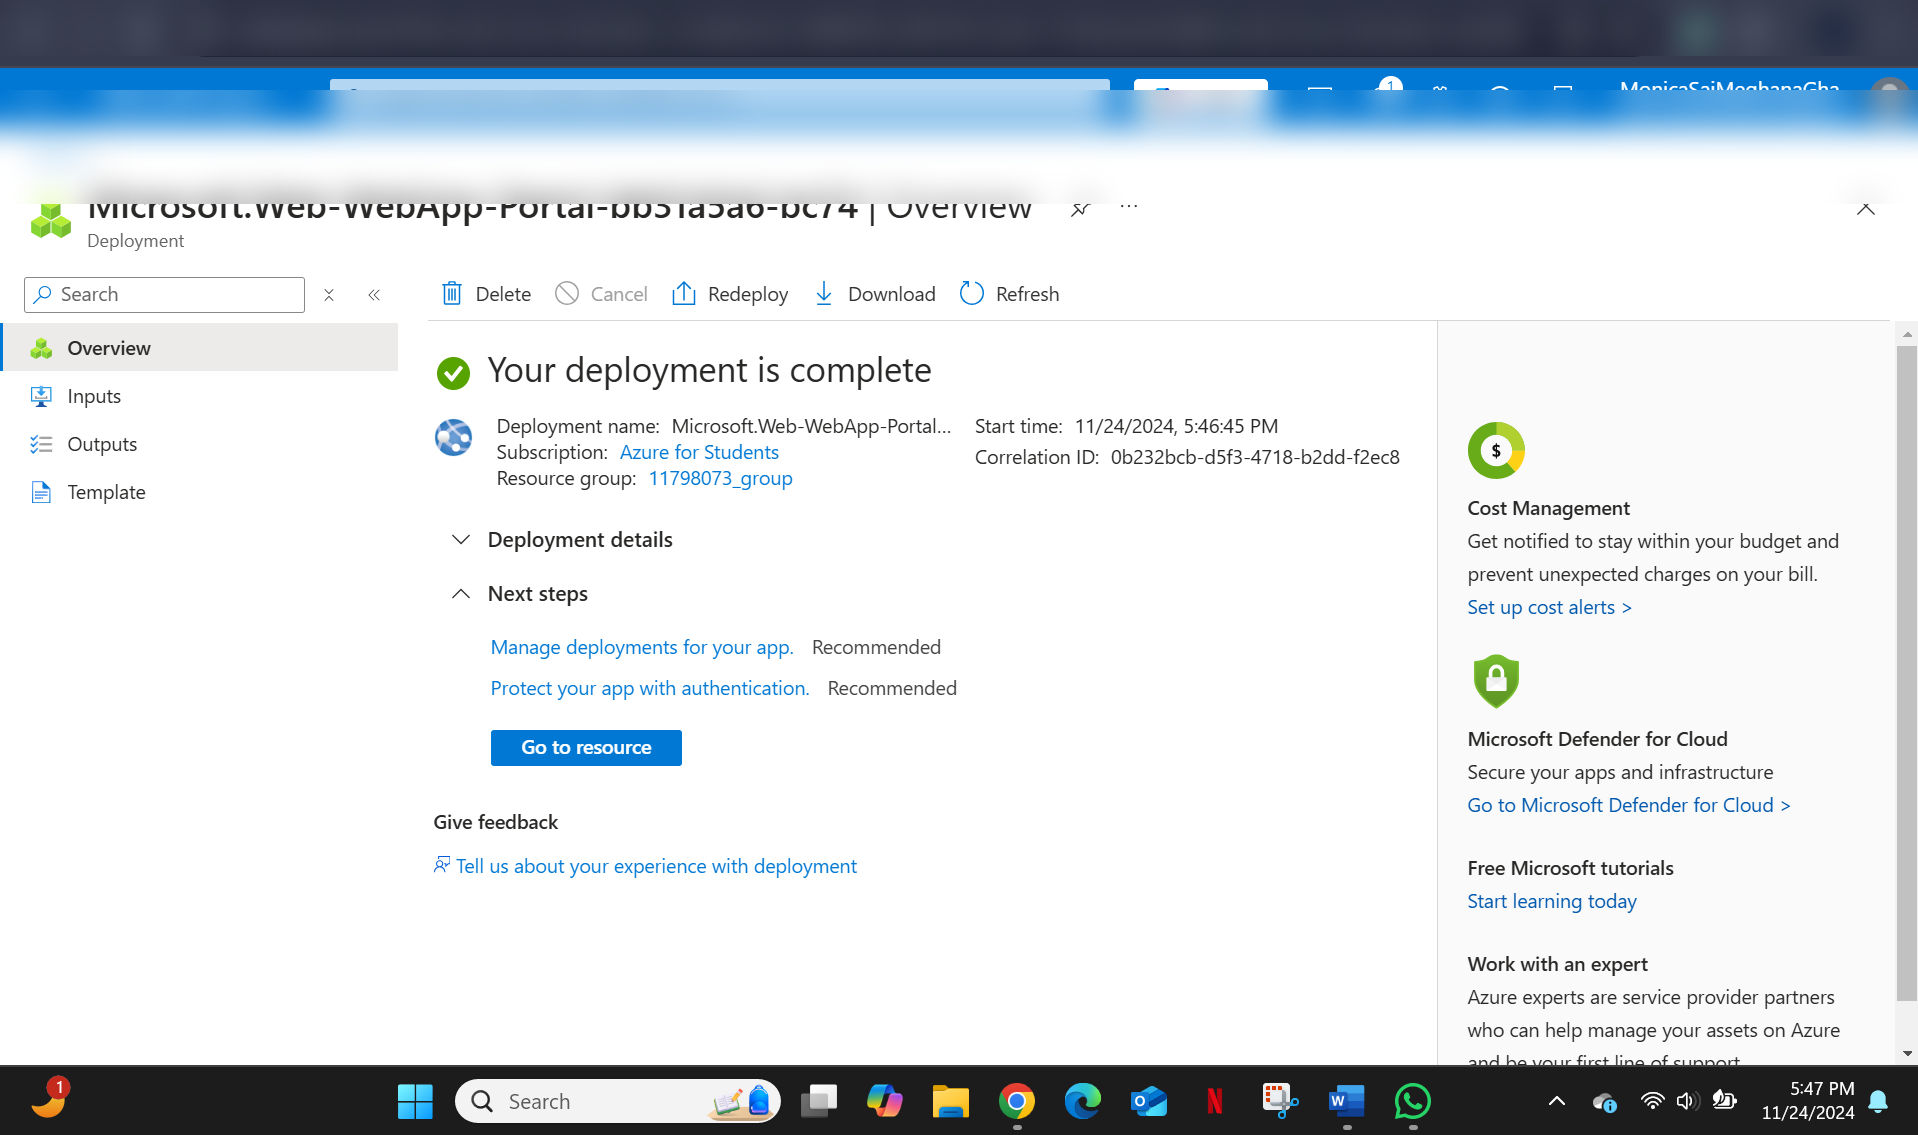
Task: Open the Outputs menu item
Action: click(200, 444)
